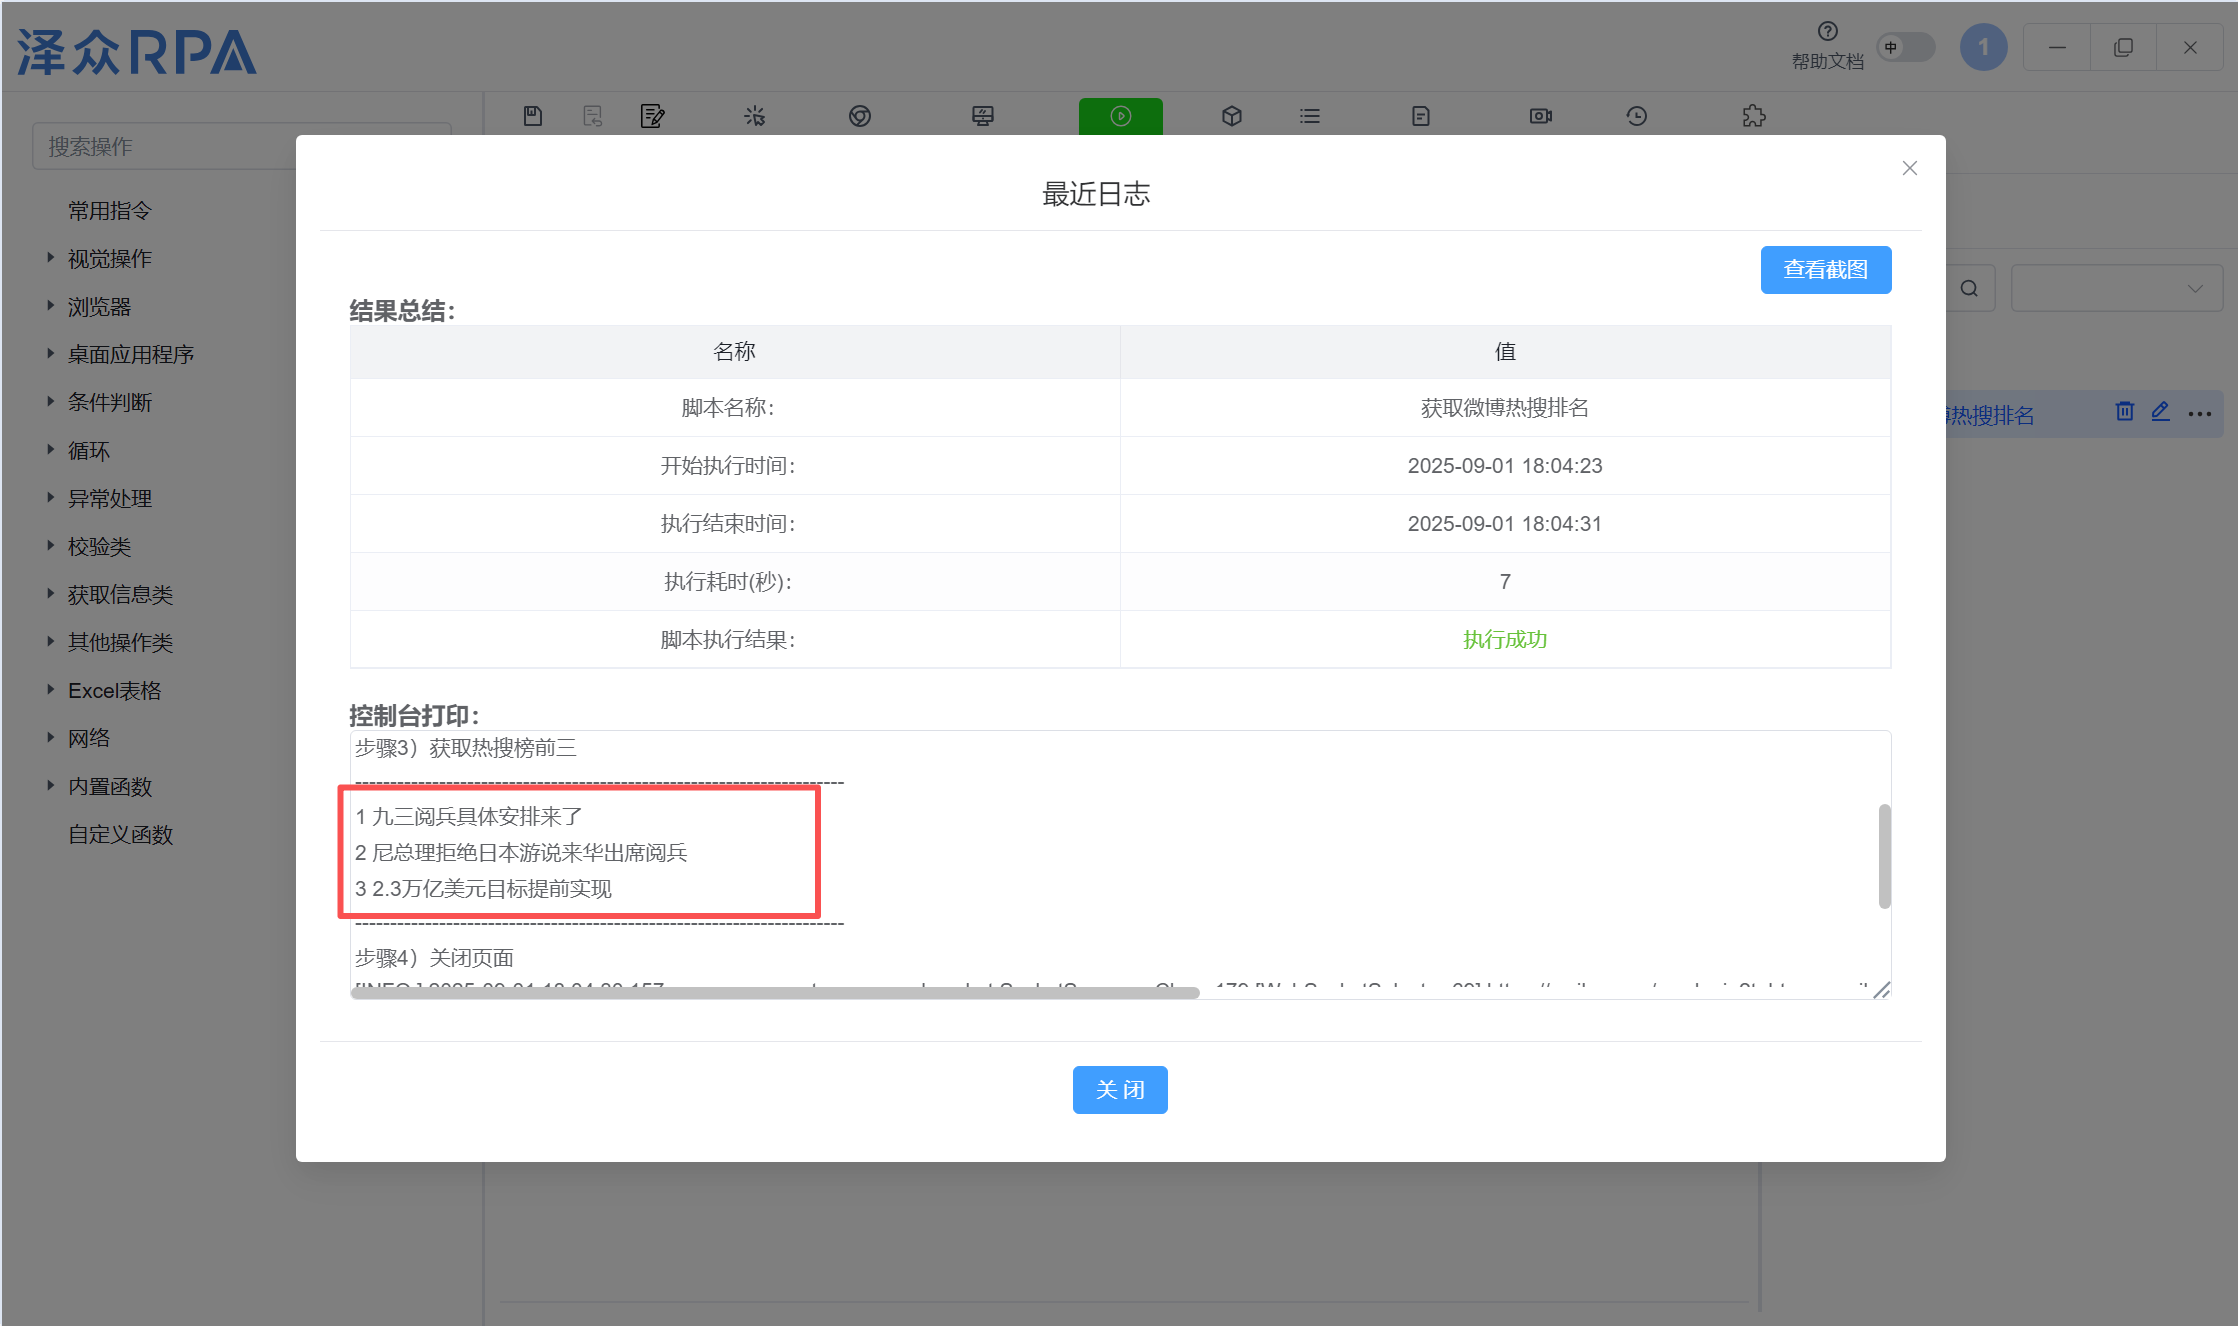Click the element picker cursor icon
Screen dimensions: 2238x1326
point(755,116)
